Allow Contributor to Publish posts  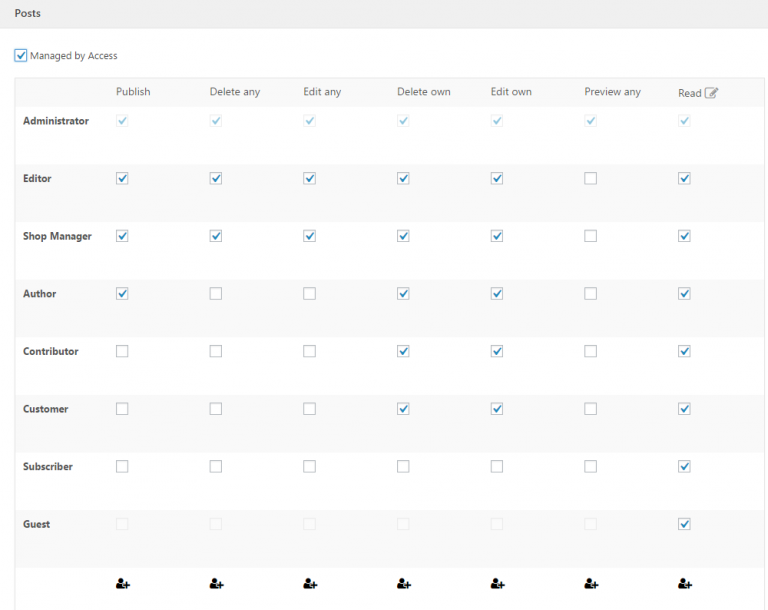[x=122, y=351]
